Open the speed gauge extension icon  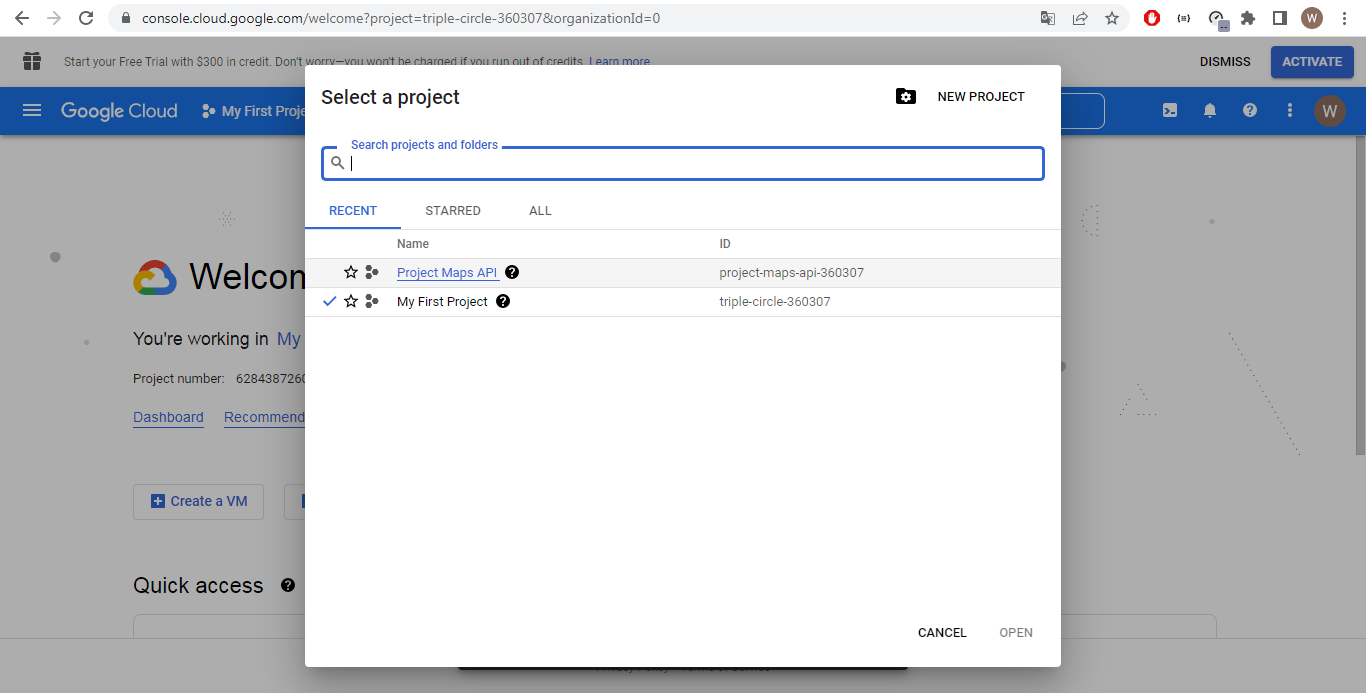click(1217, 19)
